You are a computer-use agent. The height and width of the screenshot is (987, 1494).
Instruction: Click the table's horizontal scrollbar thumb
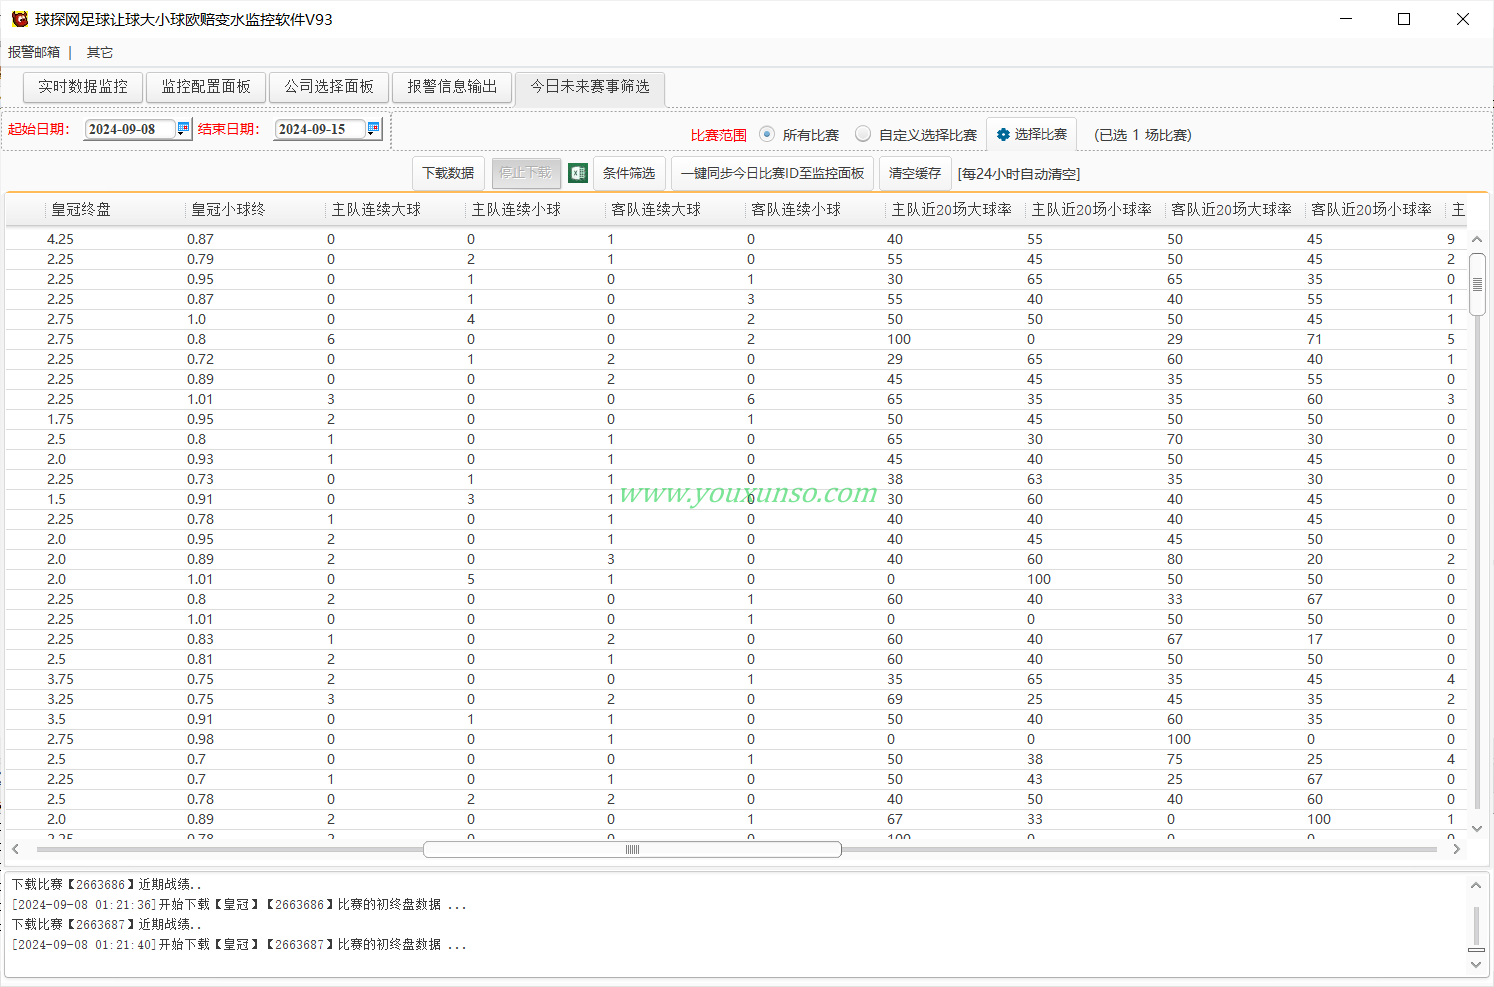632,849
